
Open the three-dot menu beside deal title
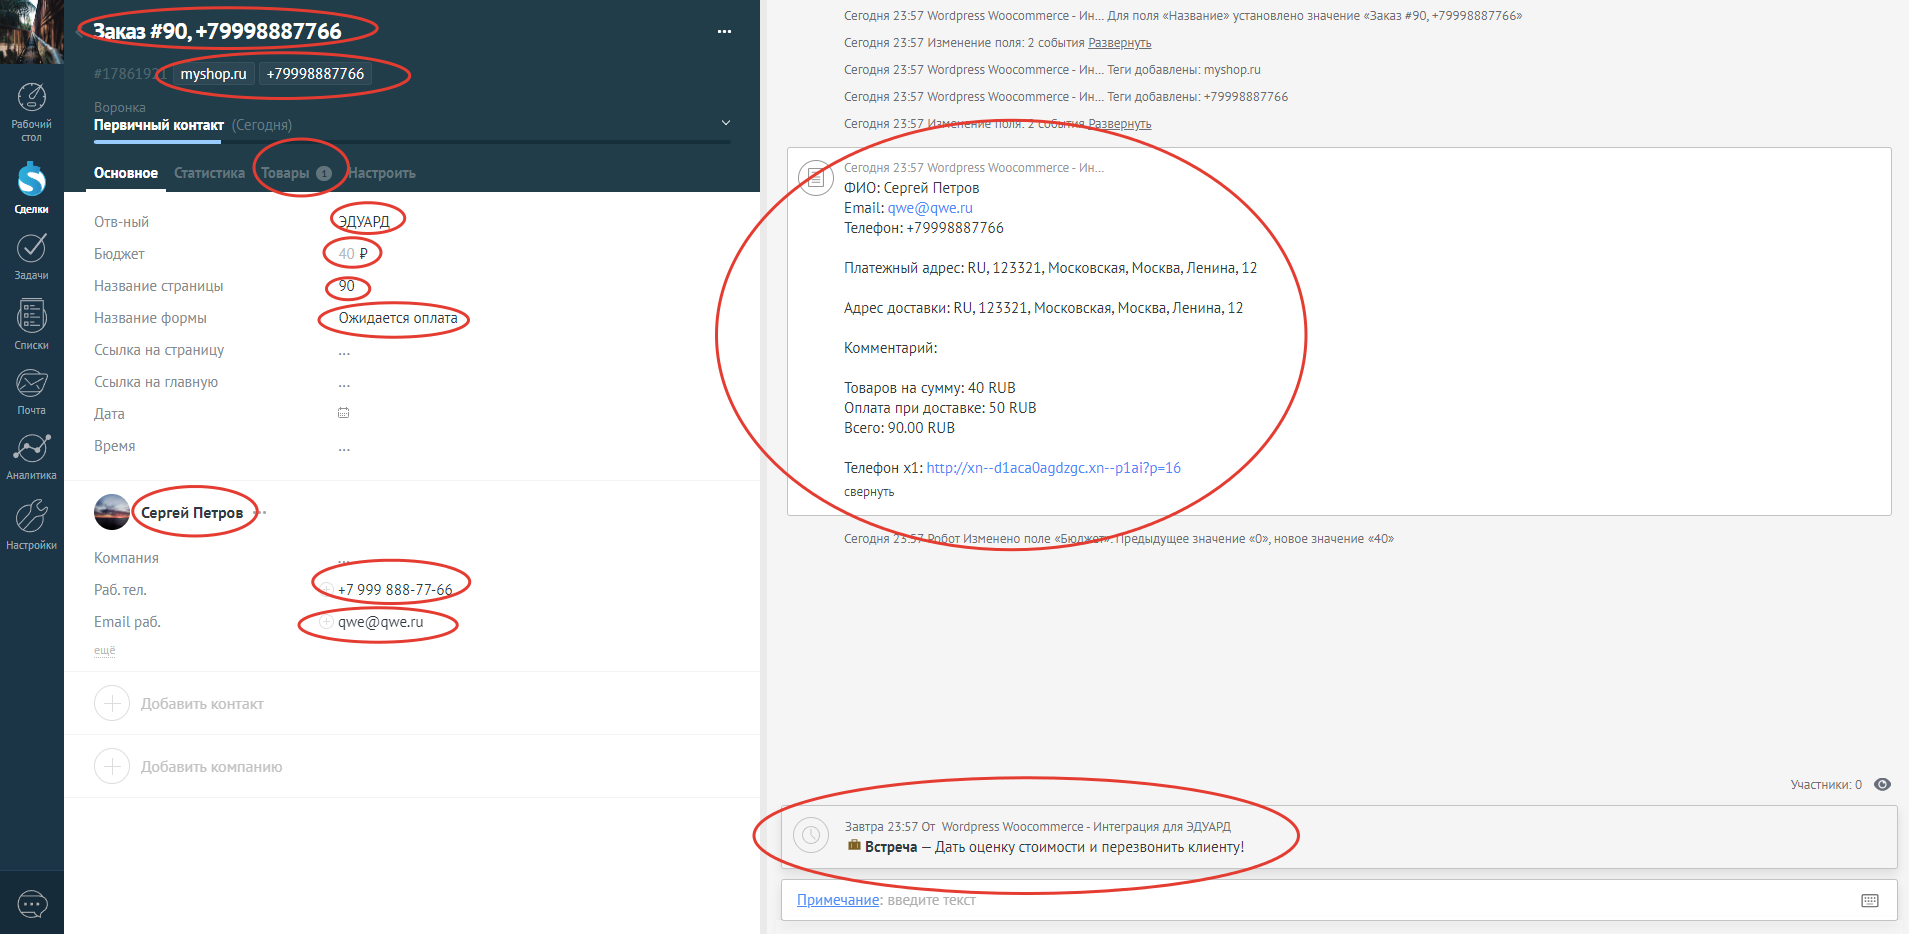[x=724, y=32]
